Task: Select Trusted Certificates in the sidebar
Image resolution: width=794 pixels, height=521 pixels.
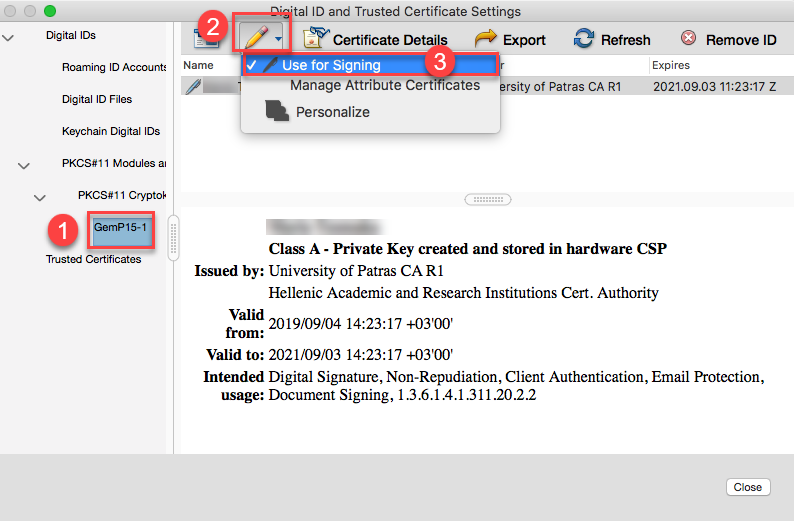Action: [94, 259]
